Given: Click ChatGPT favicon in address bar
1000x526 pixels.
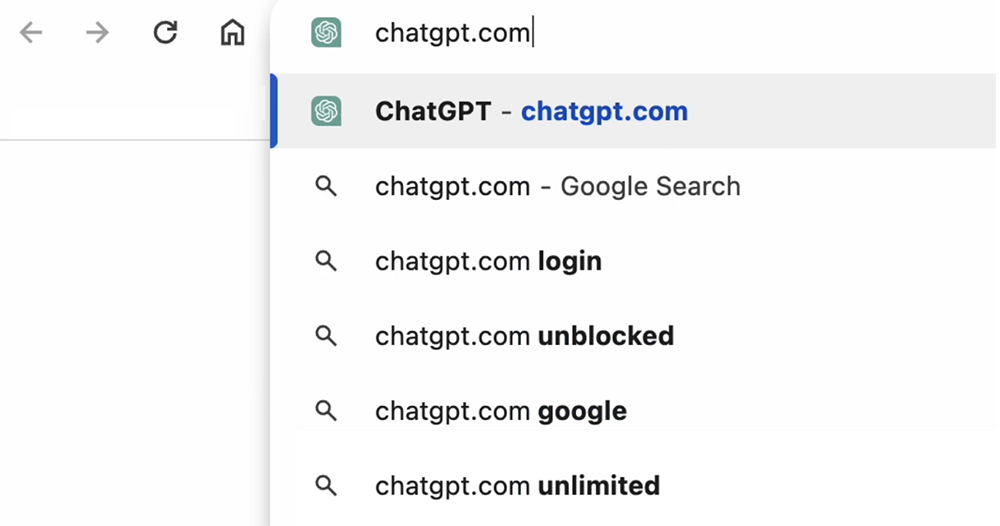Looking at the screenshot, I should pos(326,33).
